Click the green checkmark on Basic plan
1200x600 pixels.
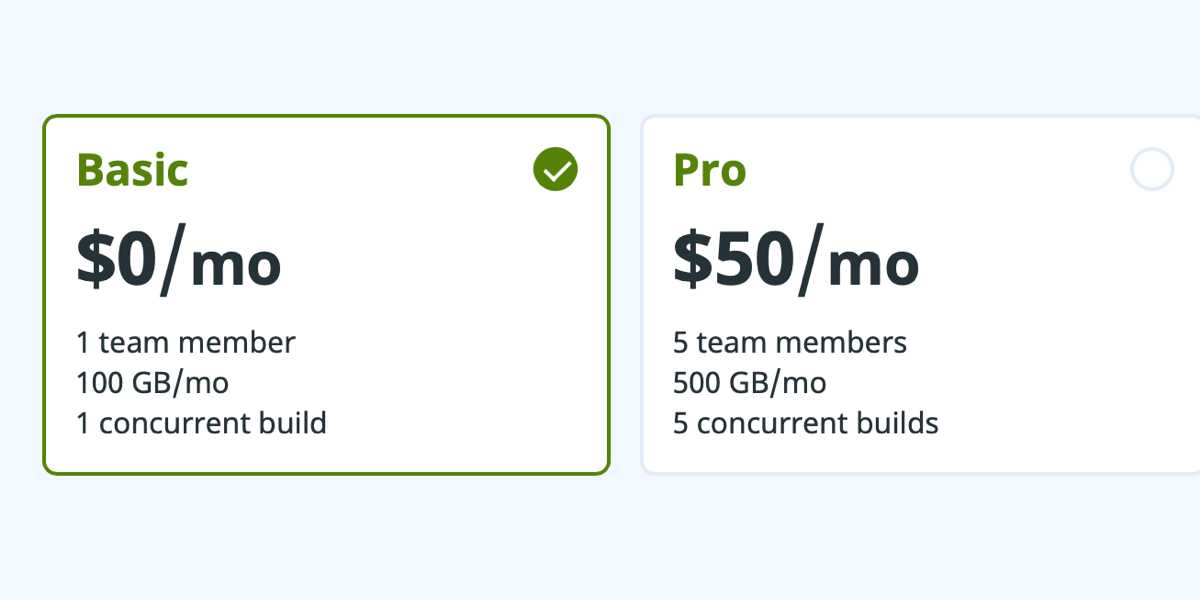tap(555, 170)
